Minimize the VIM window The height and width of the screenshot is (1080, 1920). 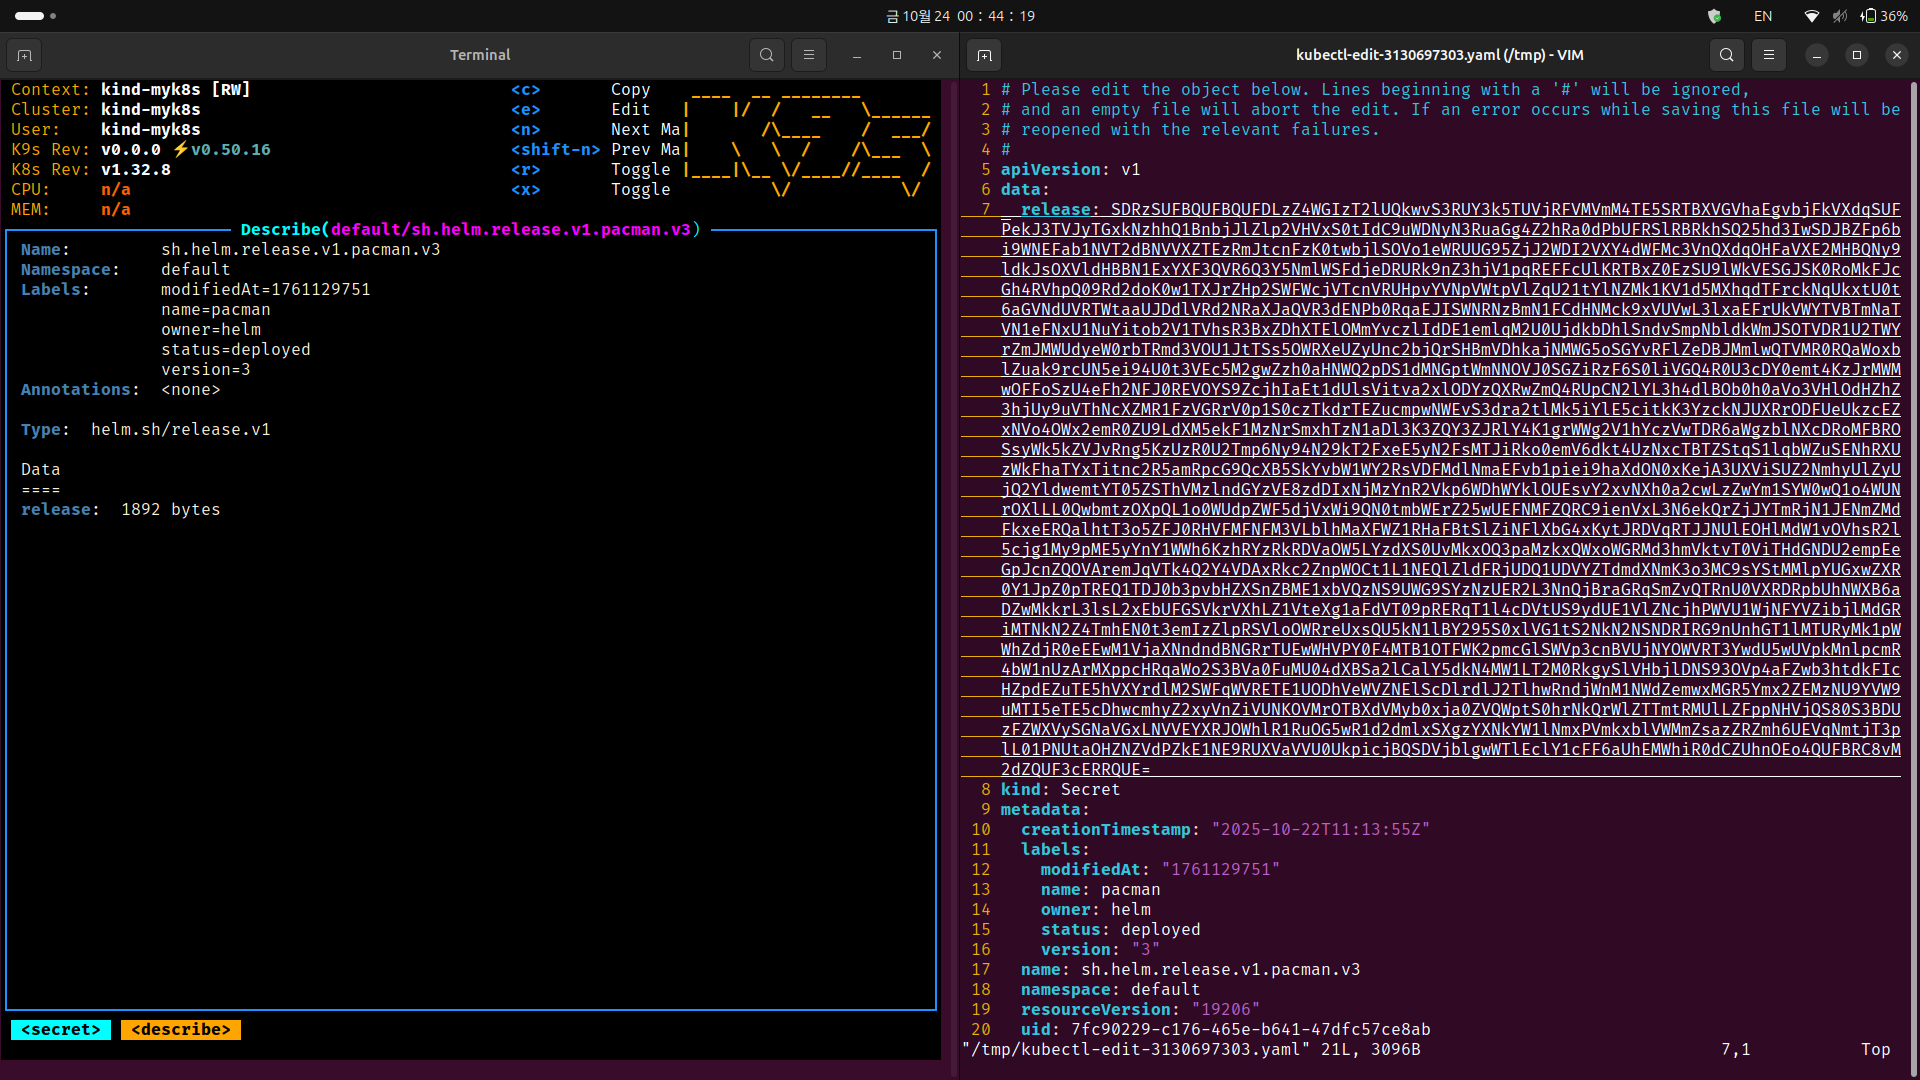1817,55
